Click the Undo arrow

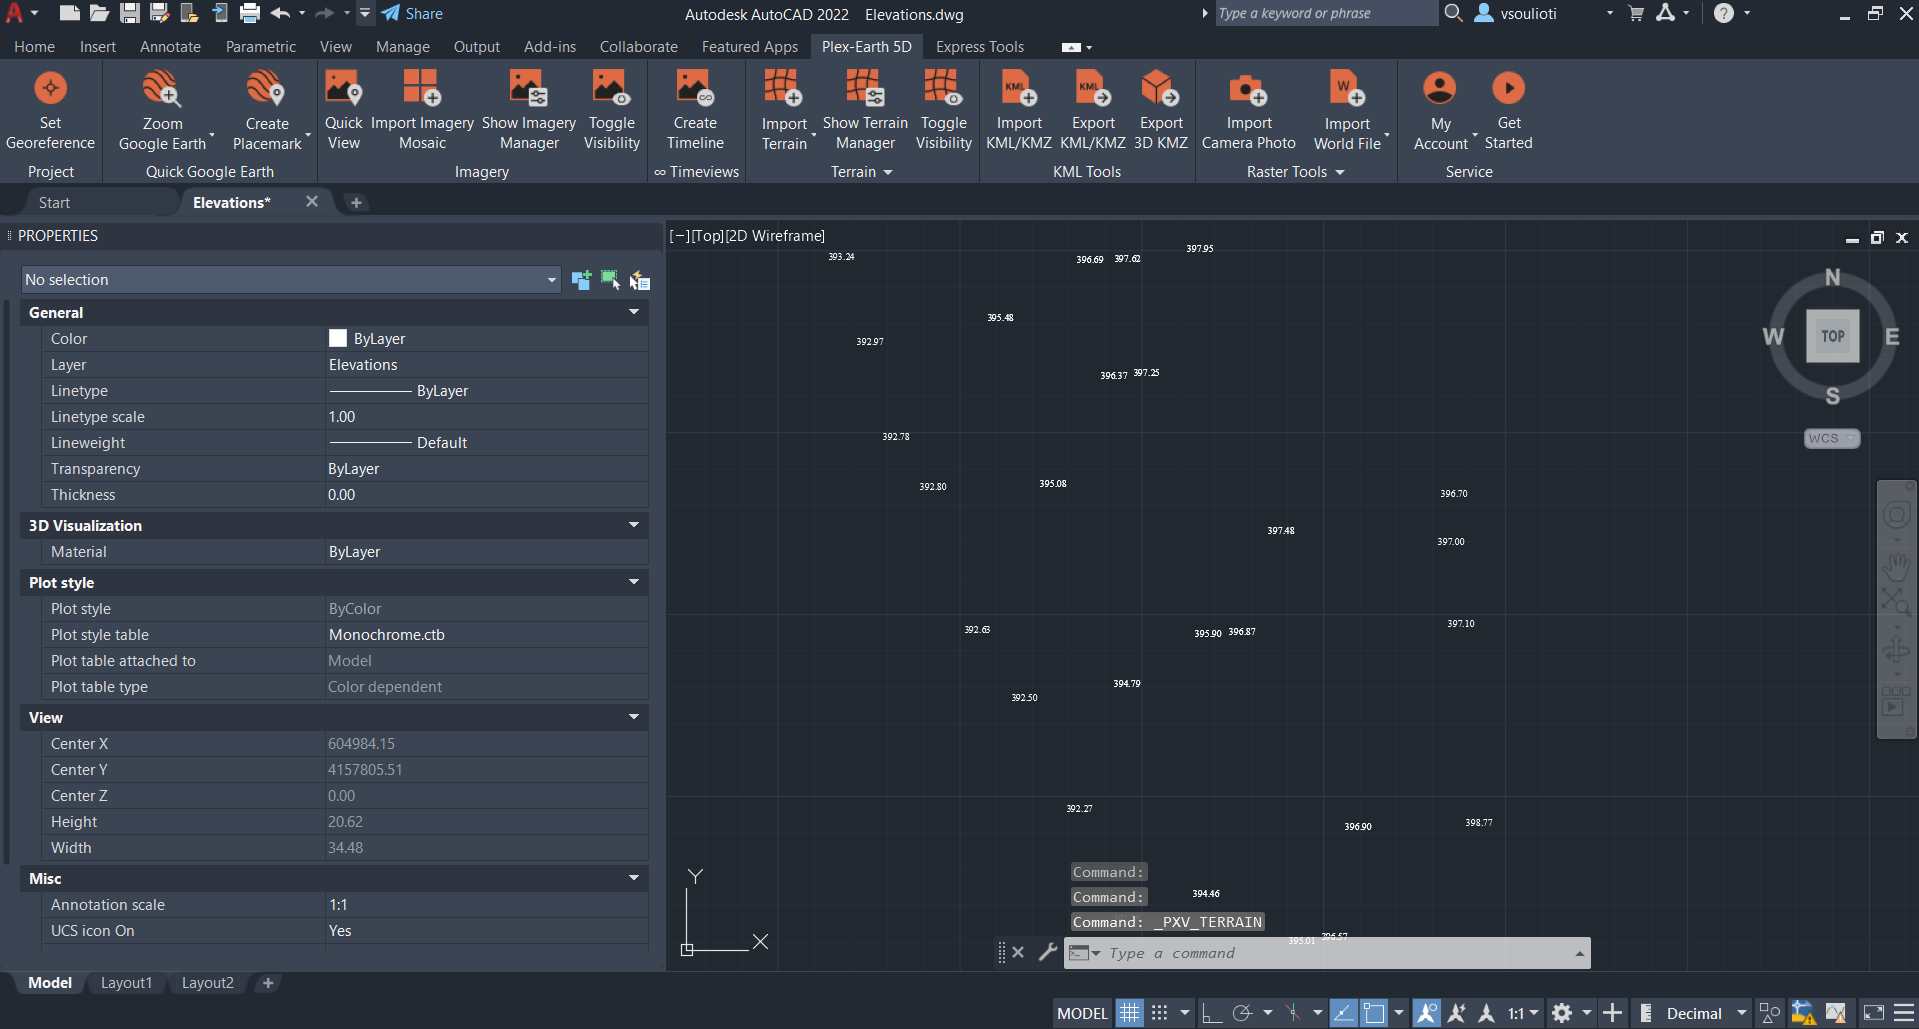280,13
